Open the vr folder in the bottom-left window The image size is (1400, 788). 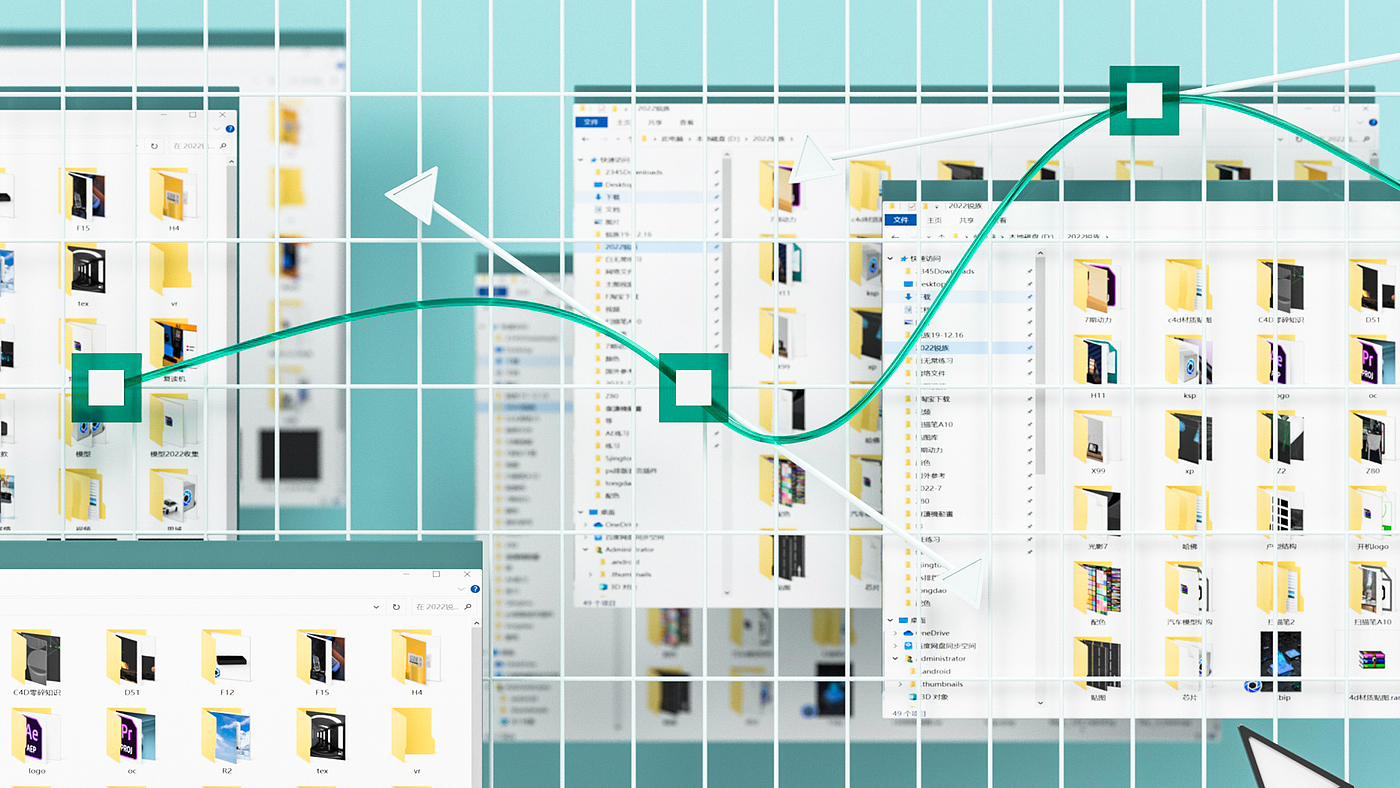[x=416, y=742]
